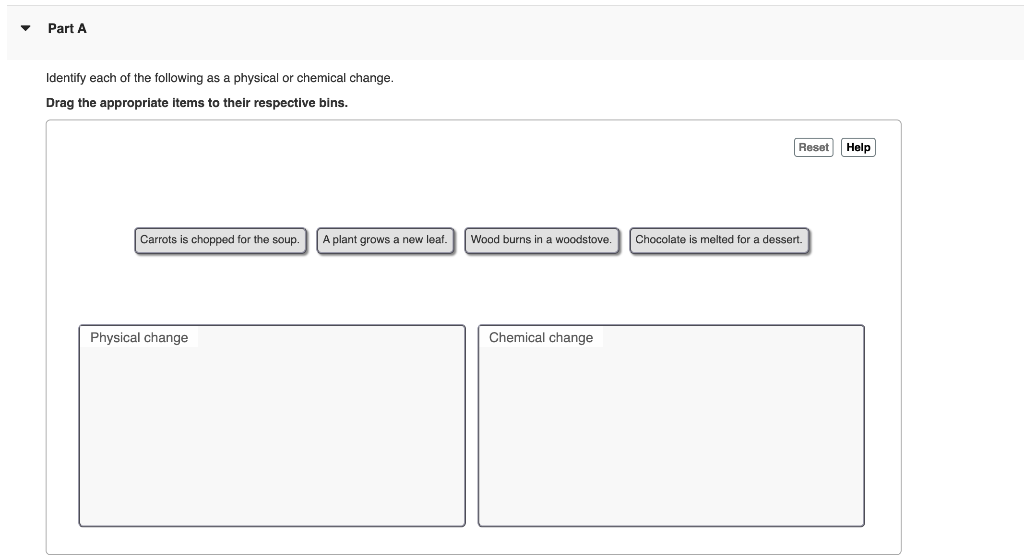Click 'Identify each of the following' instruction text
Image resolution: width=1024 pixels, height=560 pixels.
click(219, 78)
